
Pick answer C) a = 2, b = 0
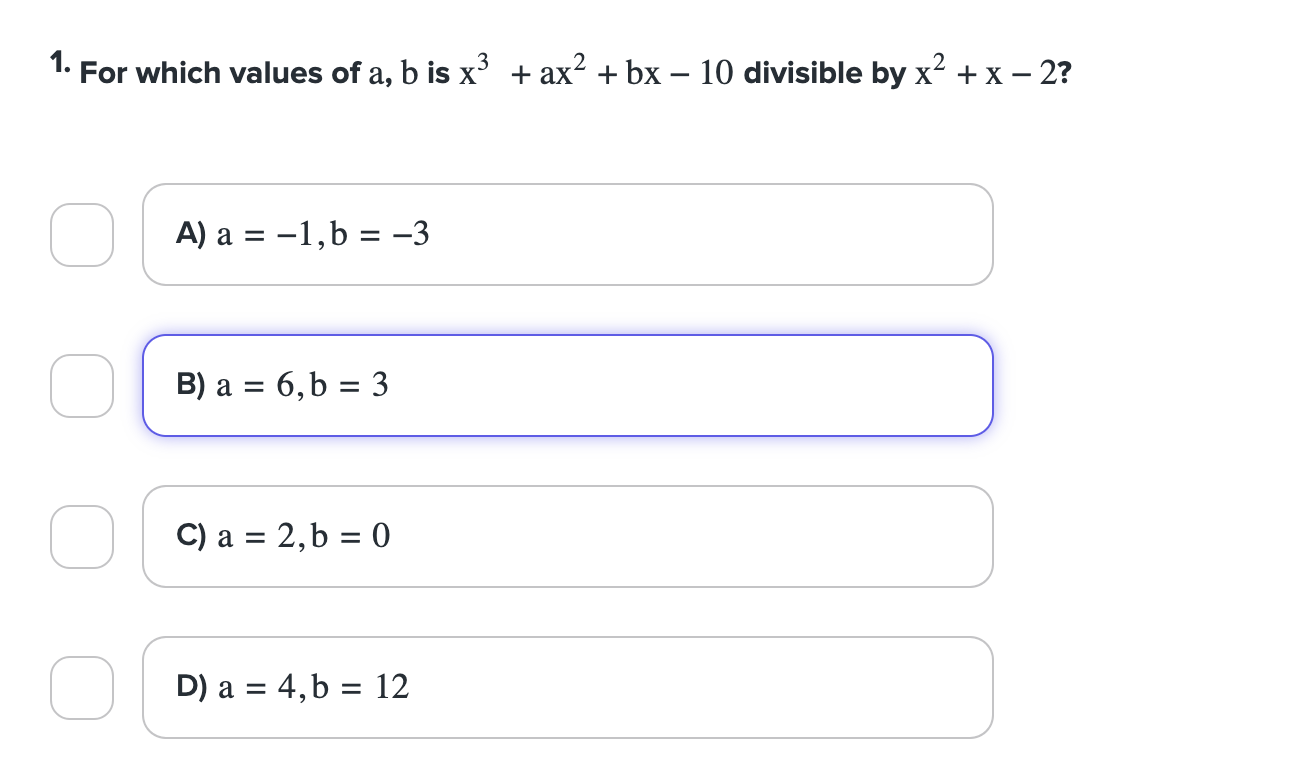pos(567,536)
